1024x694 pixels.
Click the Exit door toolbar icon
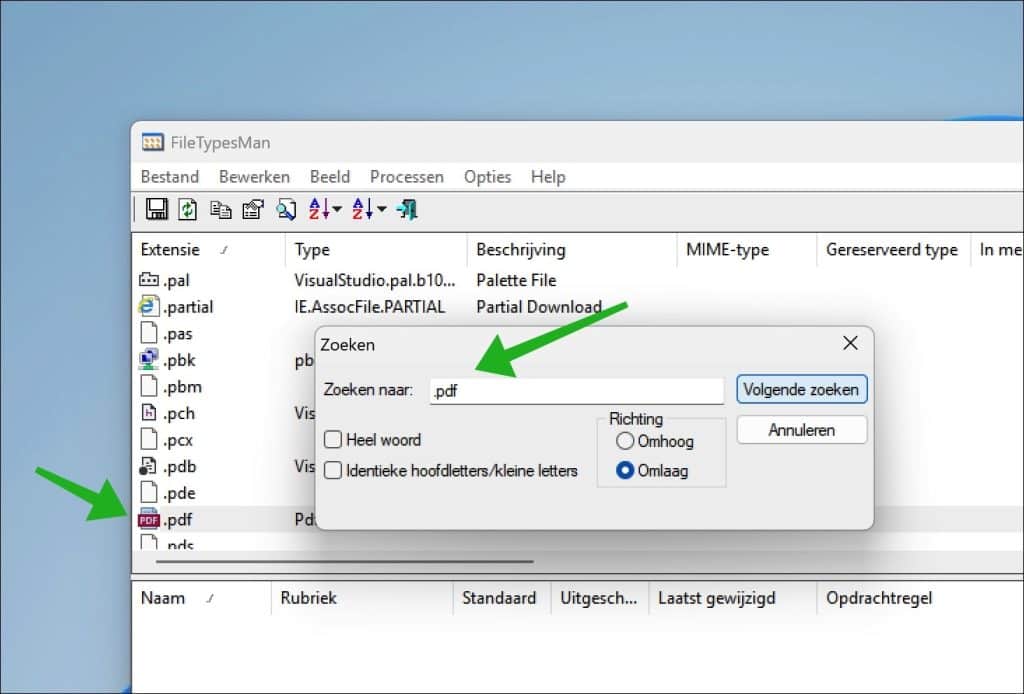pyautogui.click(x=407, y=210)
